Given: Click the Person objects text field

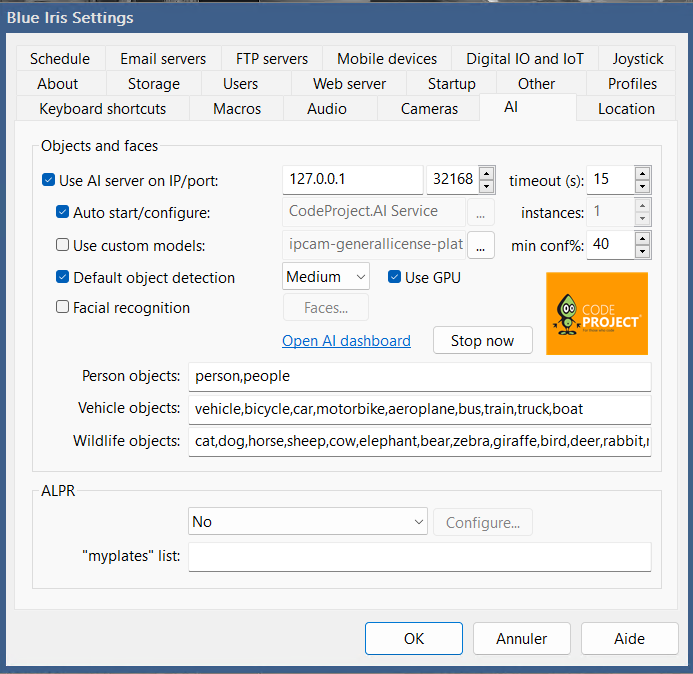Looking at the screenshot, I should [x=418, y=377].
